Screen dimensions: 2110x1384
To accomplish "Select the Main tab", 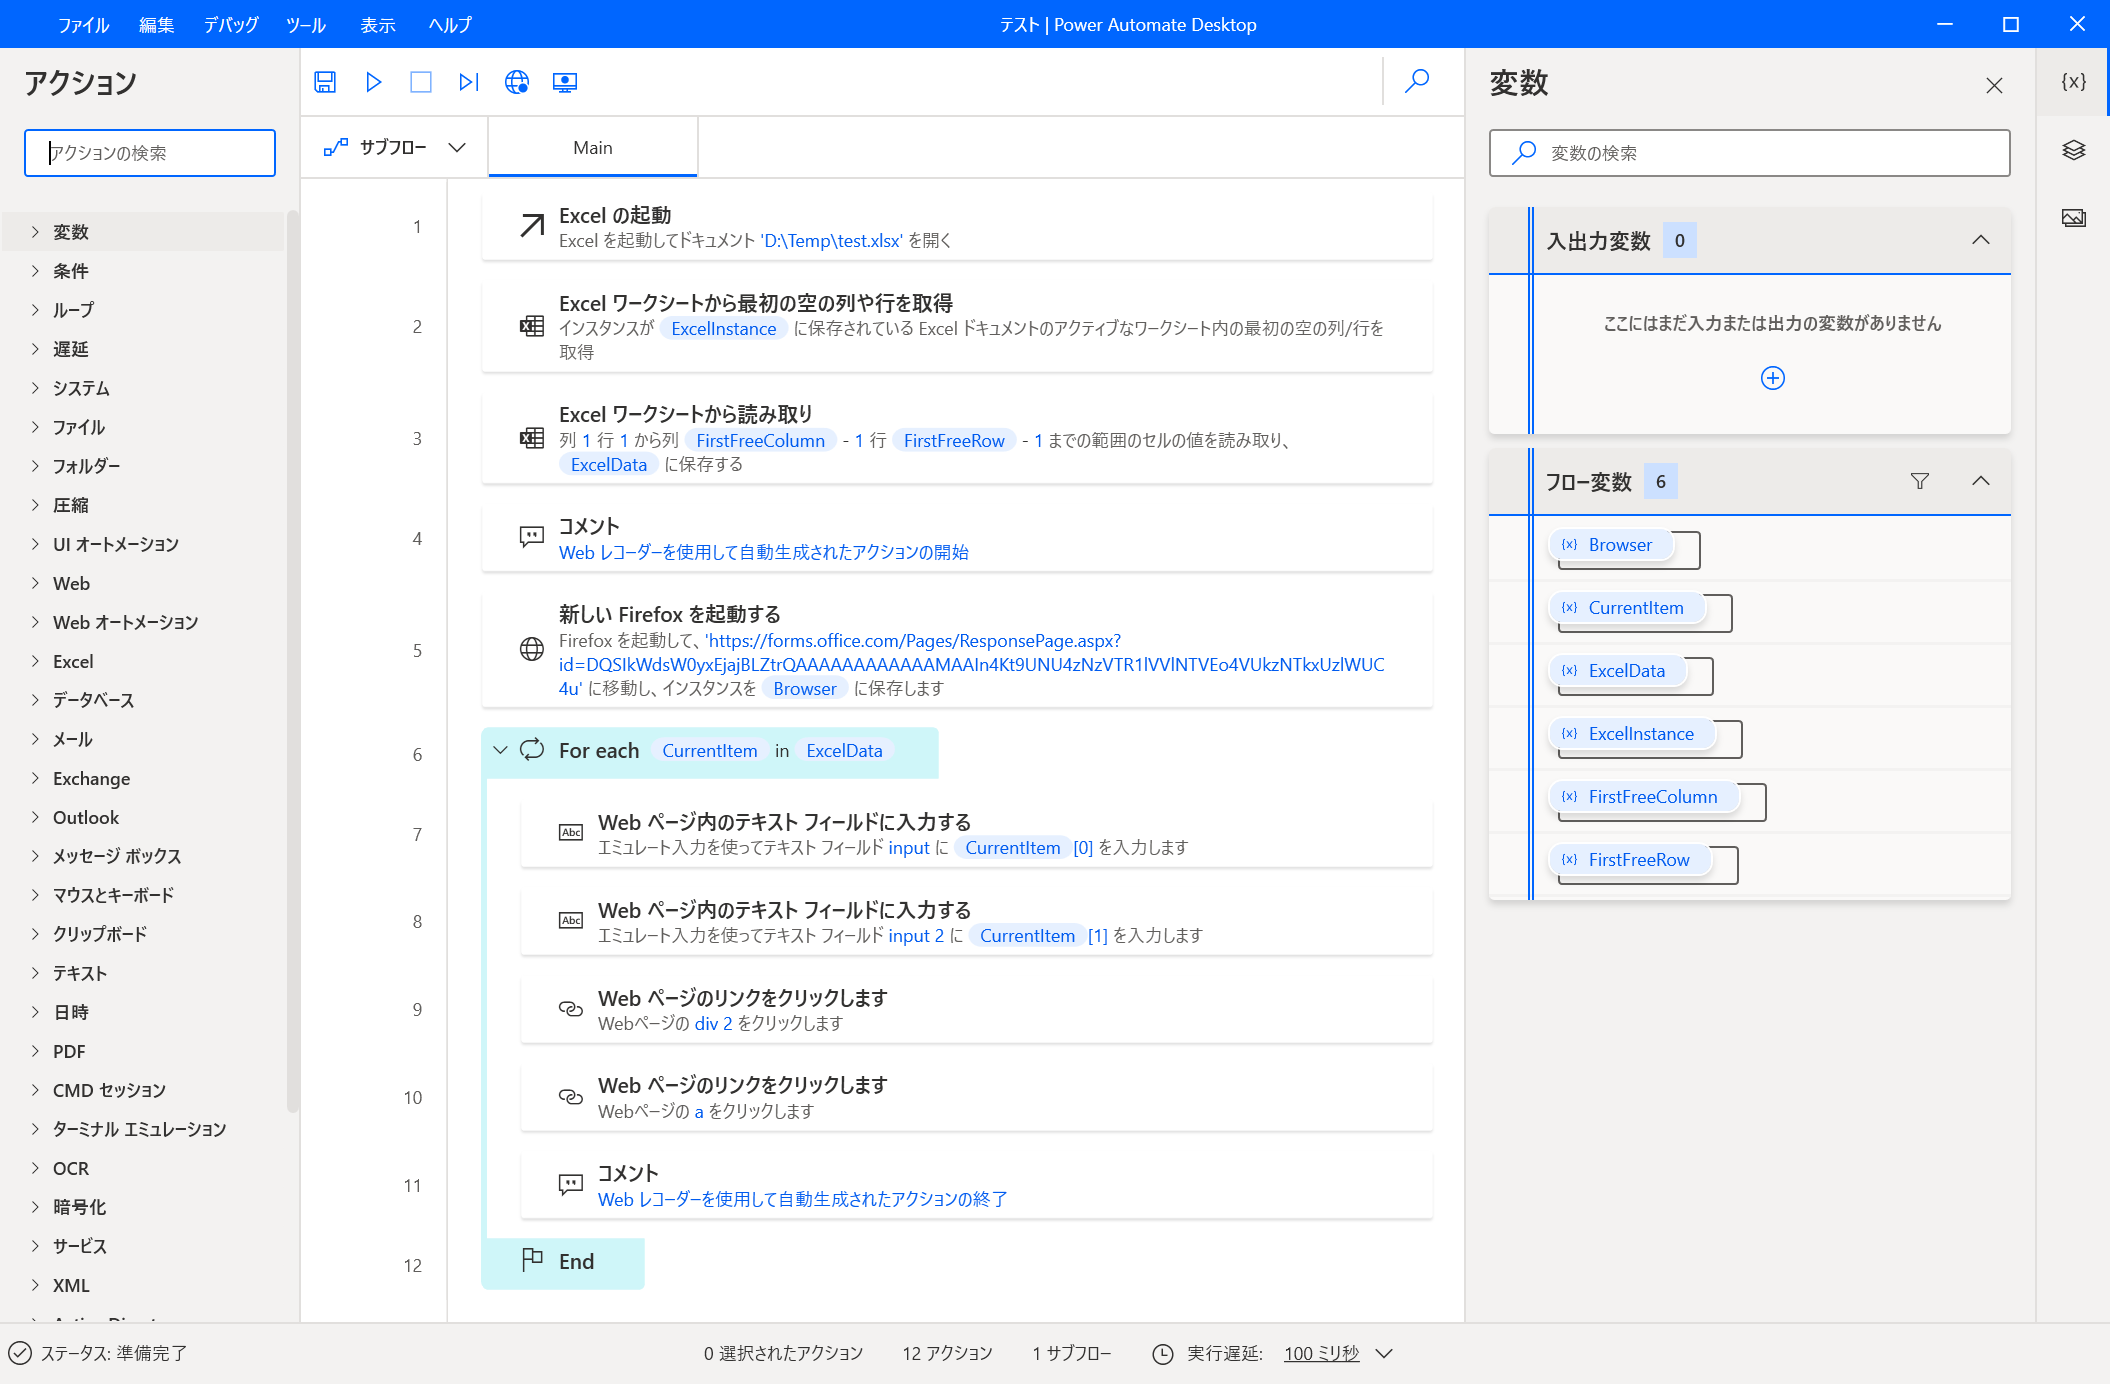I will click(x=592, y=148).
